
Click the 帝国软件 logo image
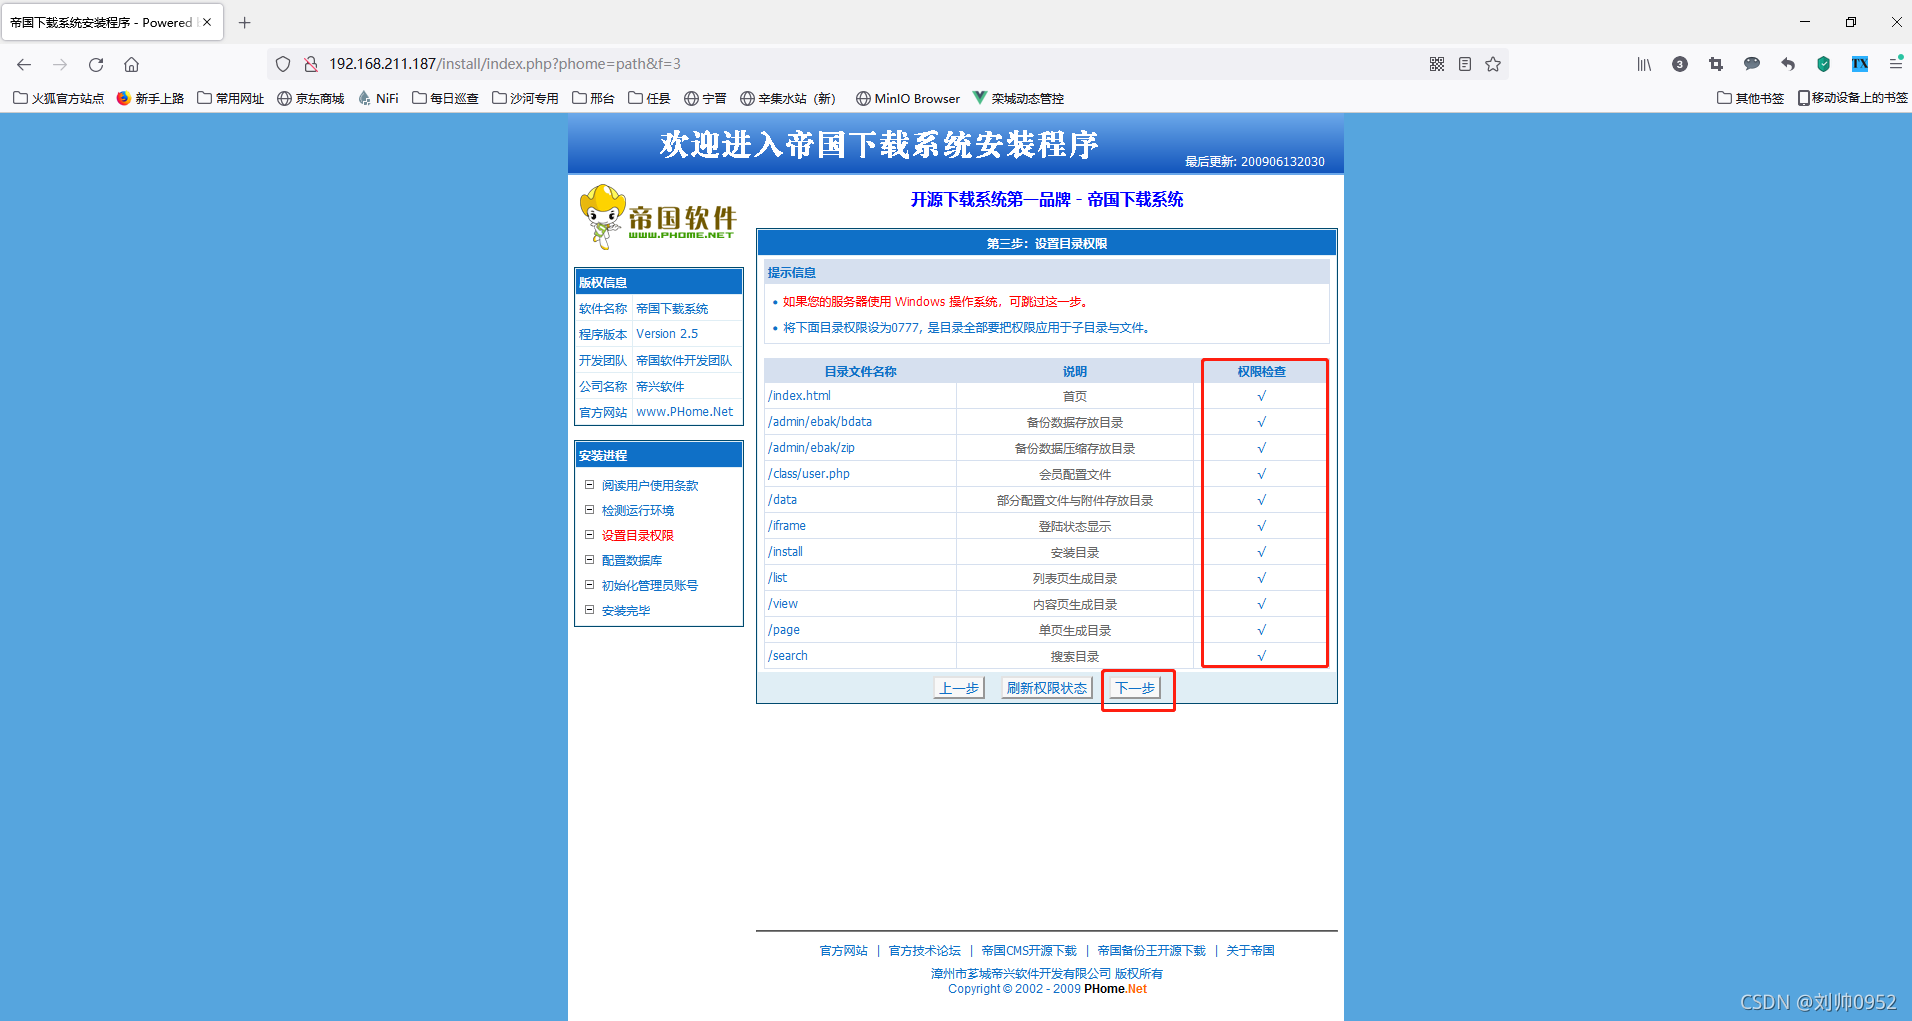(658, 216)
